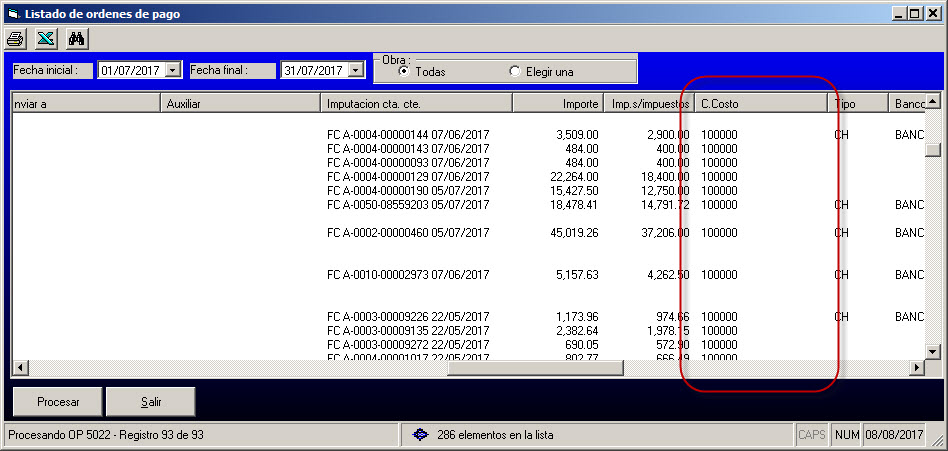Image resolution: width=948 pixels, height=451 pixels.
Task: Select row FC A-0002-00000460 05/07/2017
Action: (x=408, y=233)
